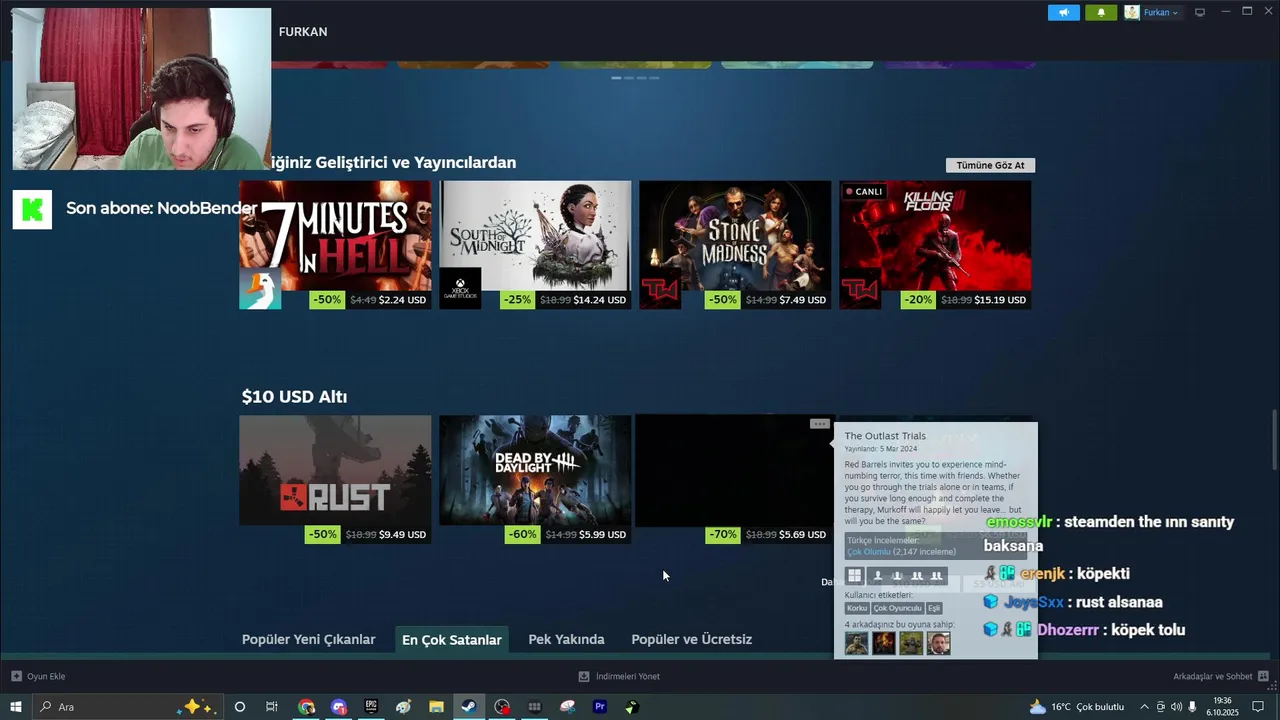Click The Outlast Trials title in tooltip

[885, 436]
